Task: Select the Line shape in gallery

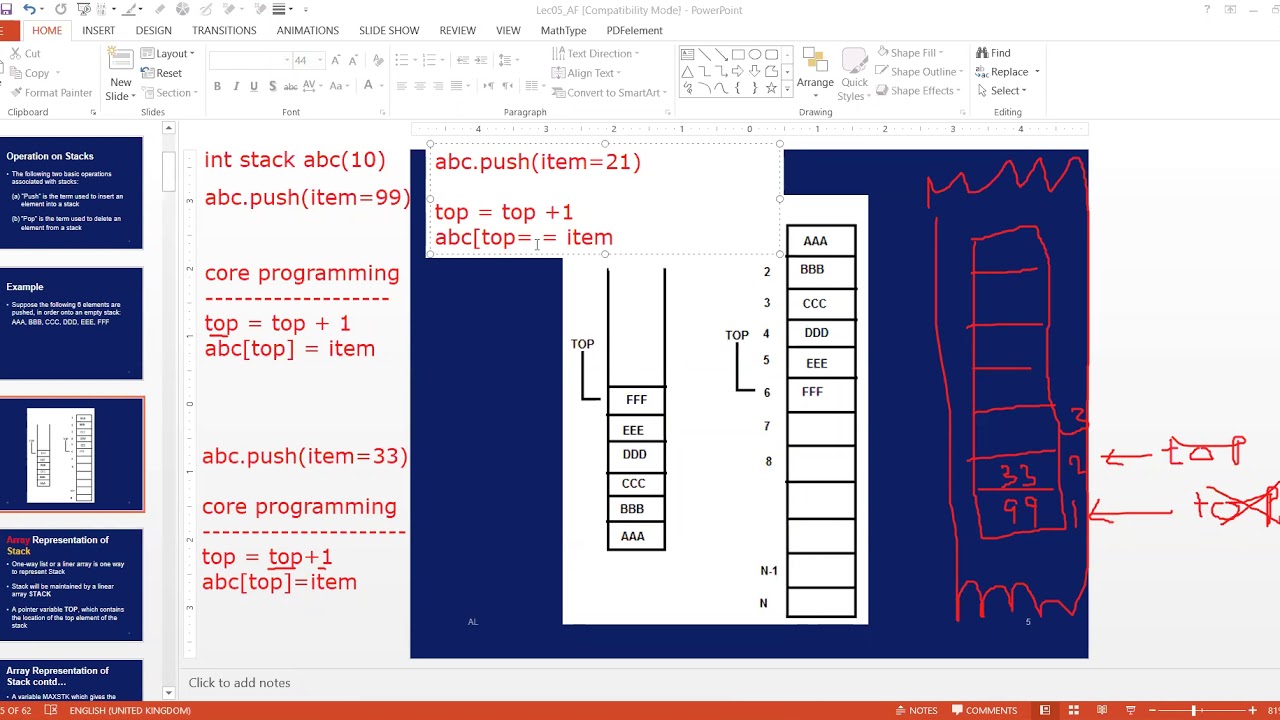Action: tap(704, 55)
